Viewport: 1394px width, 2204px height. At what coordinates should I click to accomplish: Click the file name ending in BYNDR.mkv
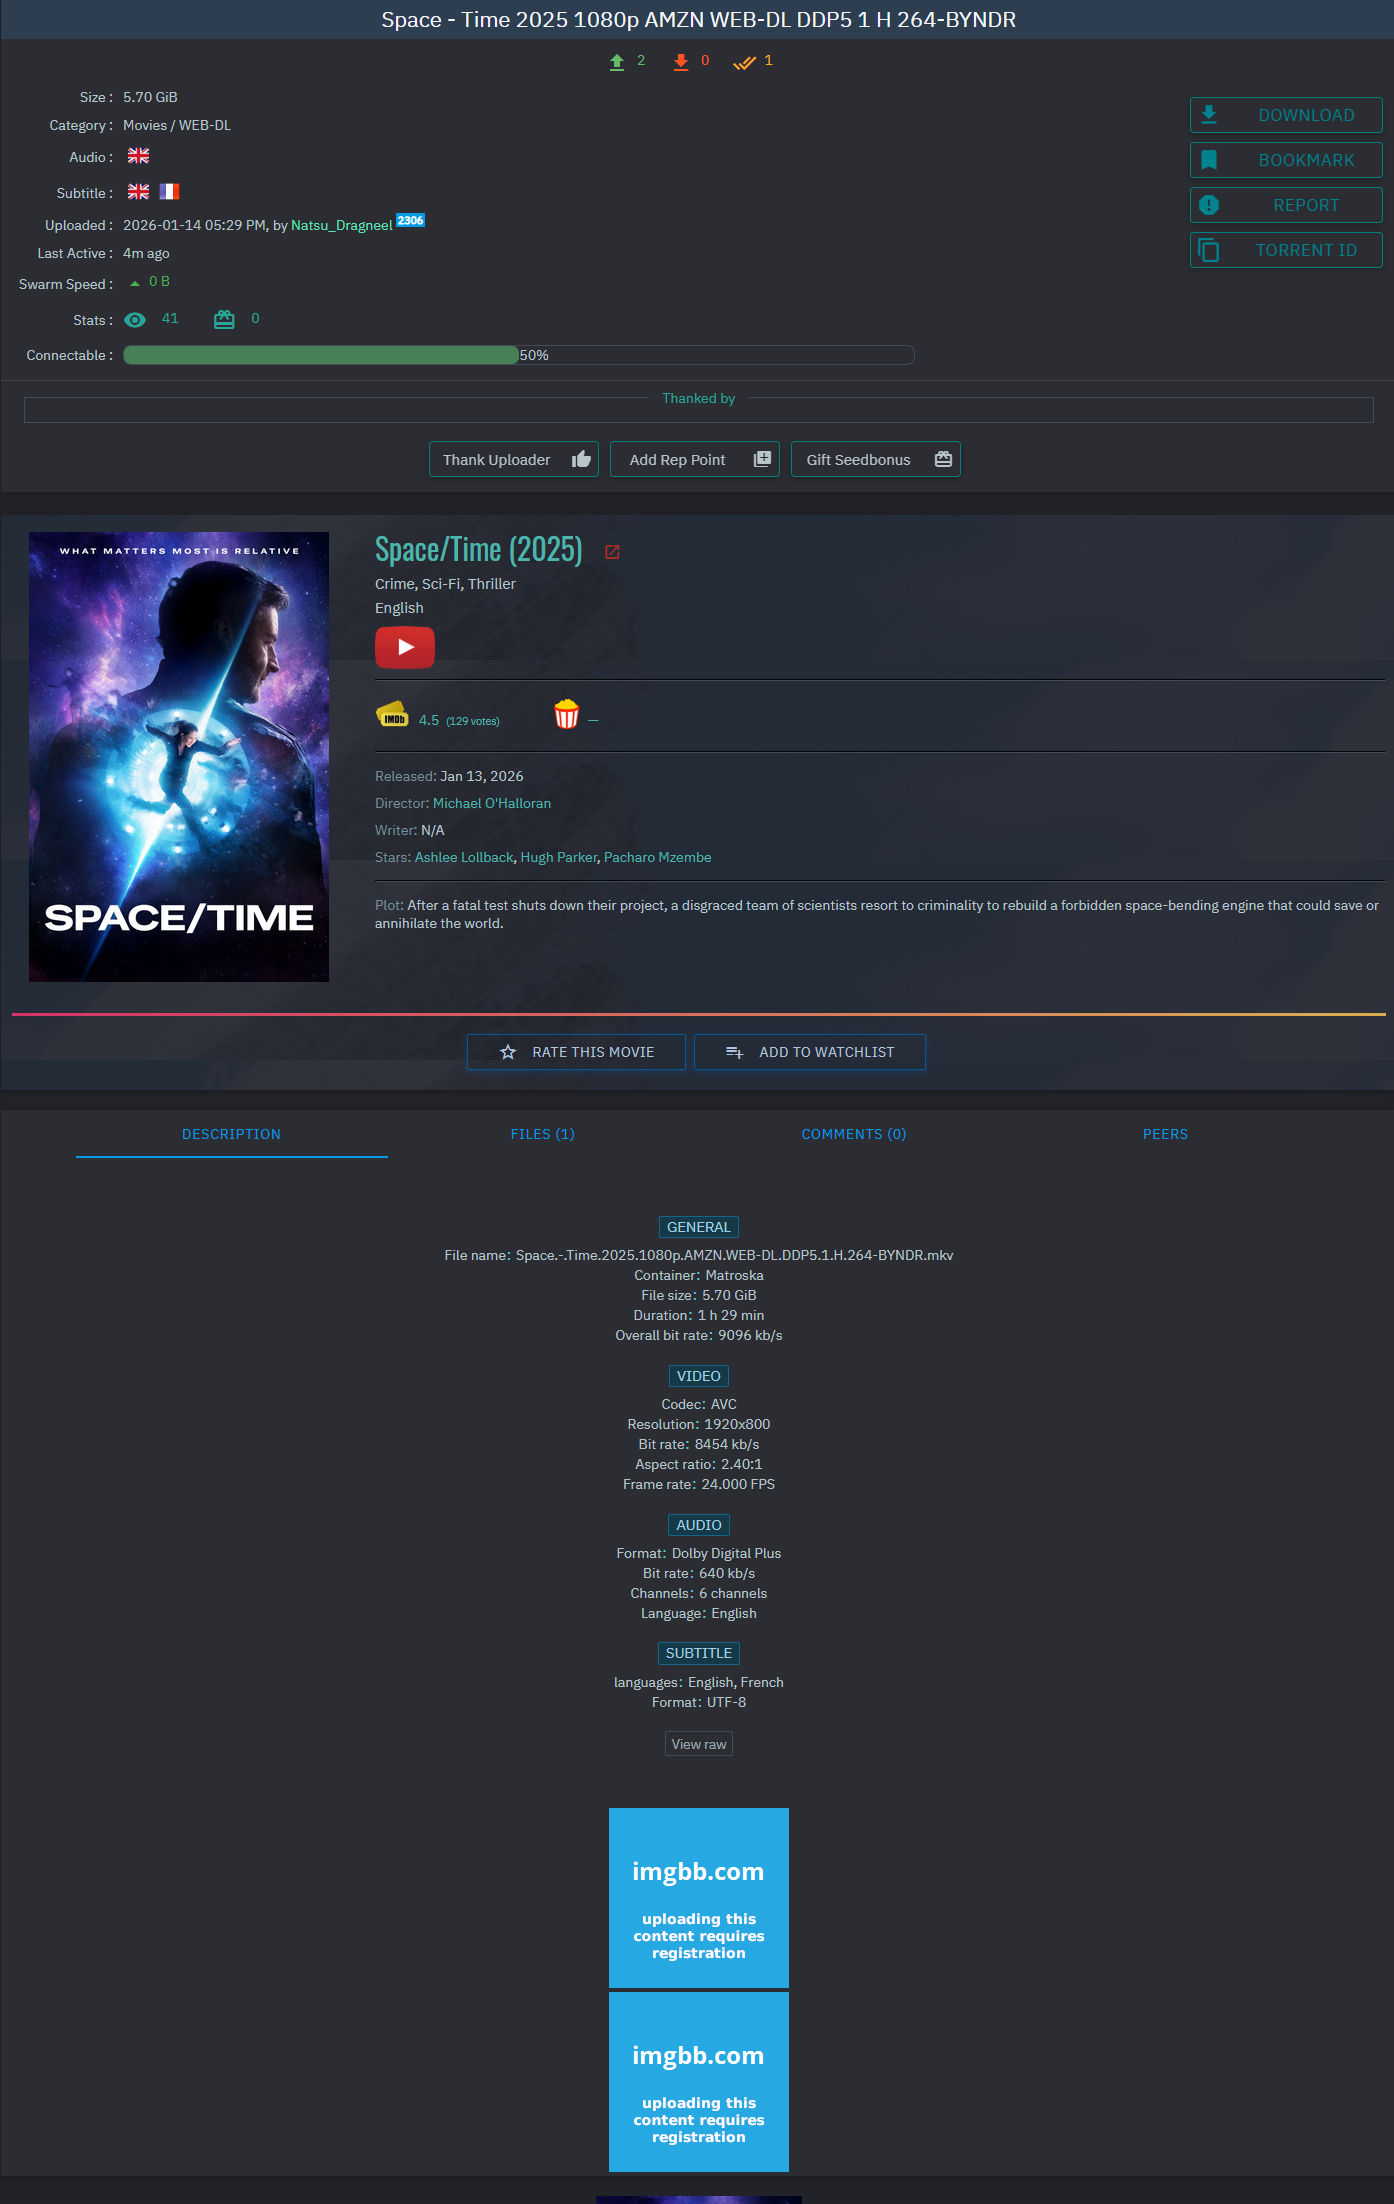click(735, 1255)
